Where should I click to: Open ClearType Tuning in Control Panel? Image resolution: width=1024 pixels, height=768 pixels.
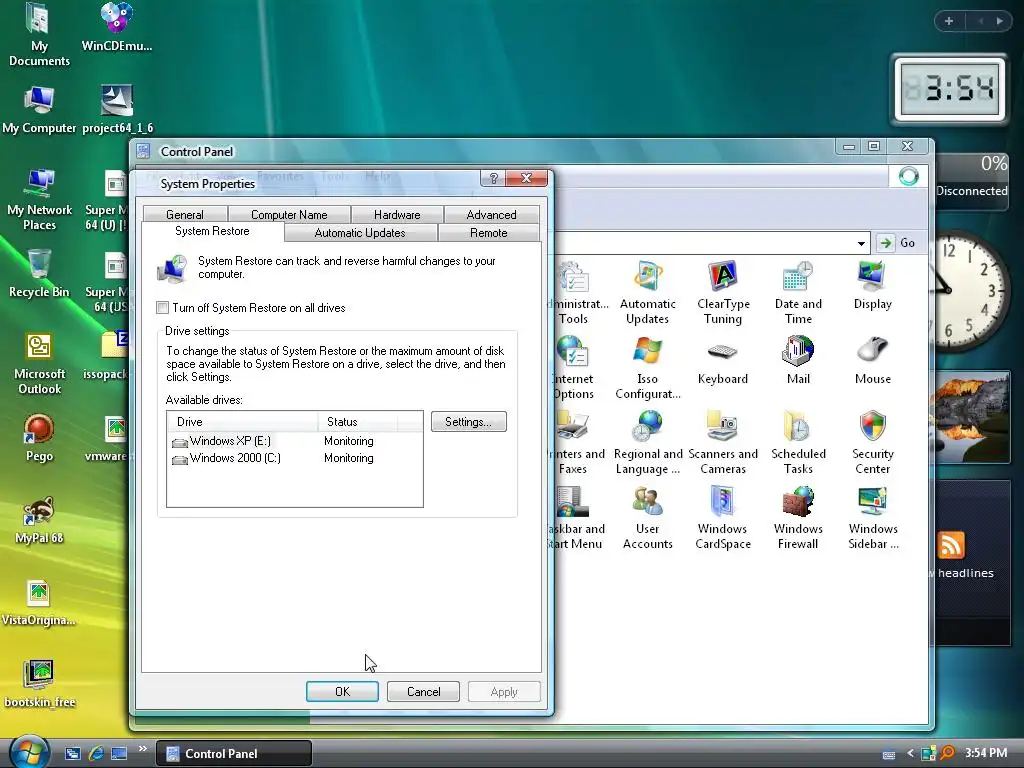tap(723, 293)
